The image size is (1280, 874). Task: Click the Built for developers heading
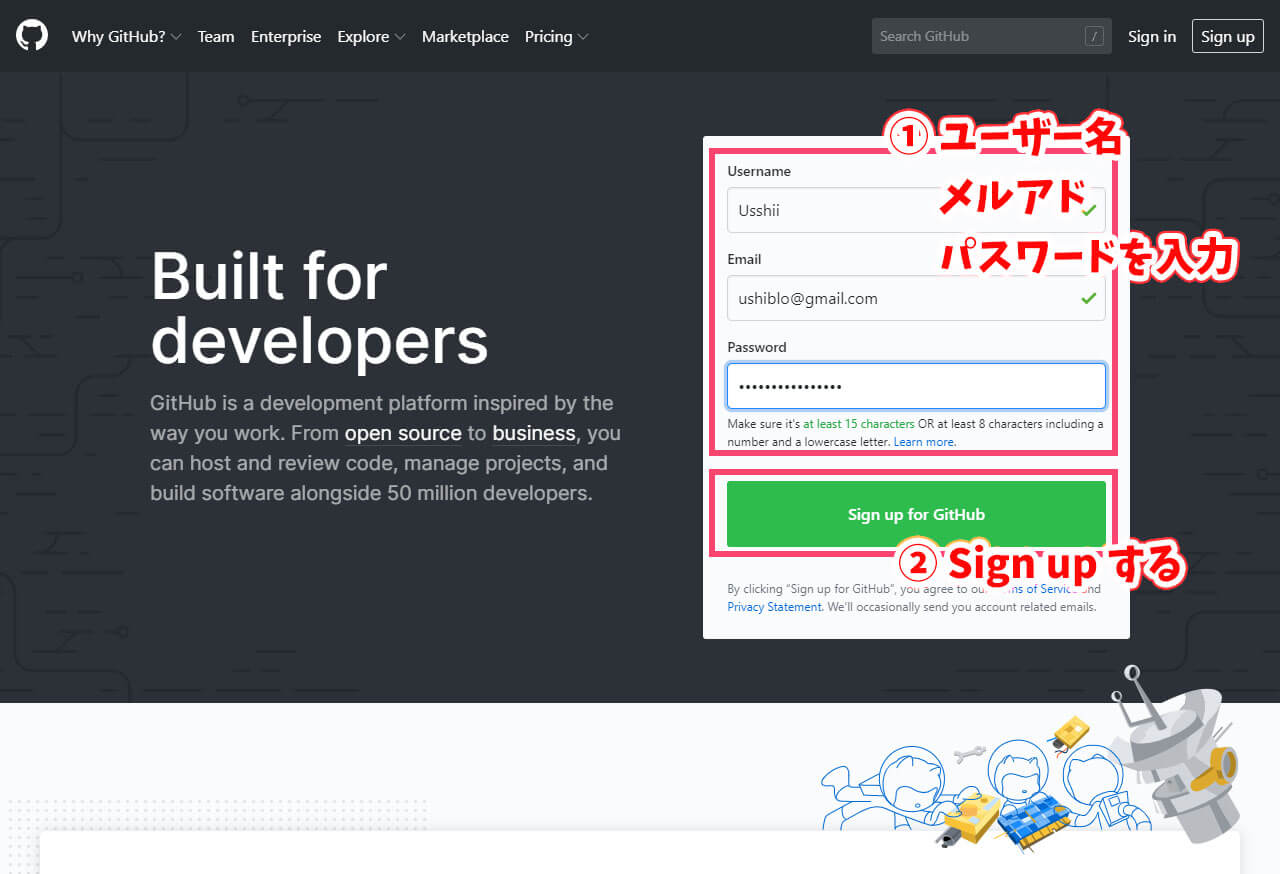click(319, 308)
